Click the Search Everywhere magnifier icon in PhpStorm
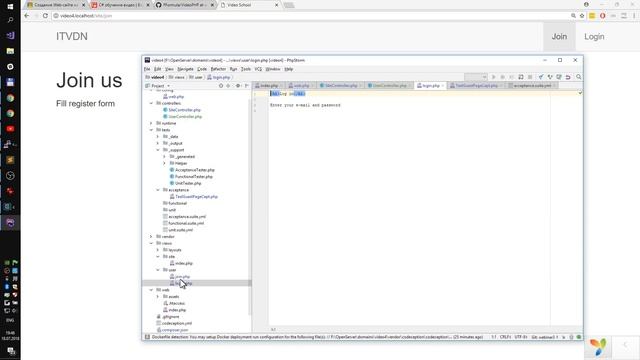 point(578,77)
